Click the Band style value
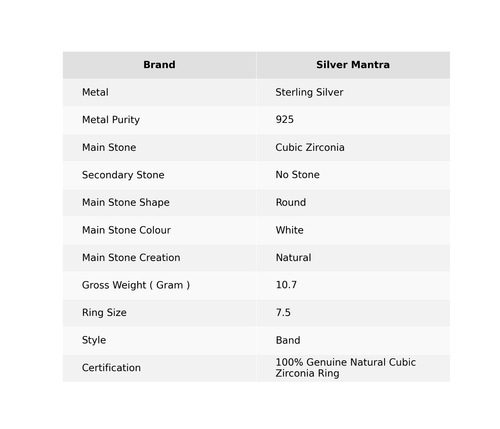 pos(288,340)
